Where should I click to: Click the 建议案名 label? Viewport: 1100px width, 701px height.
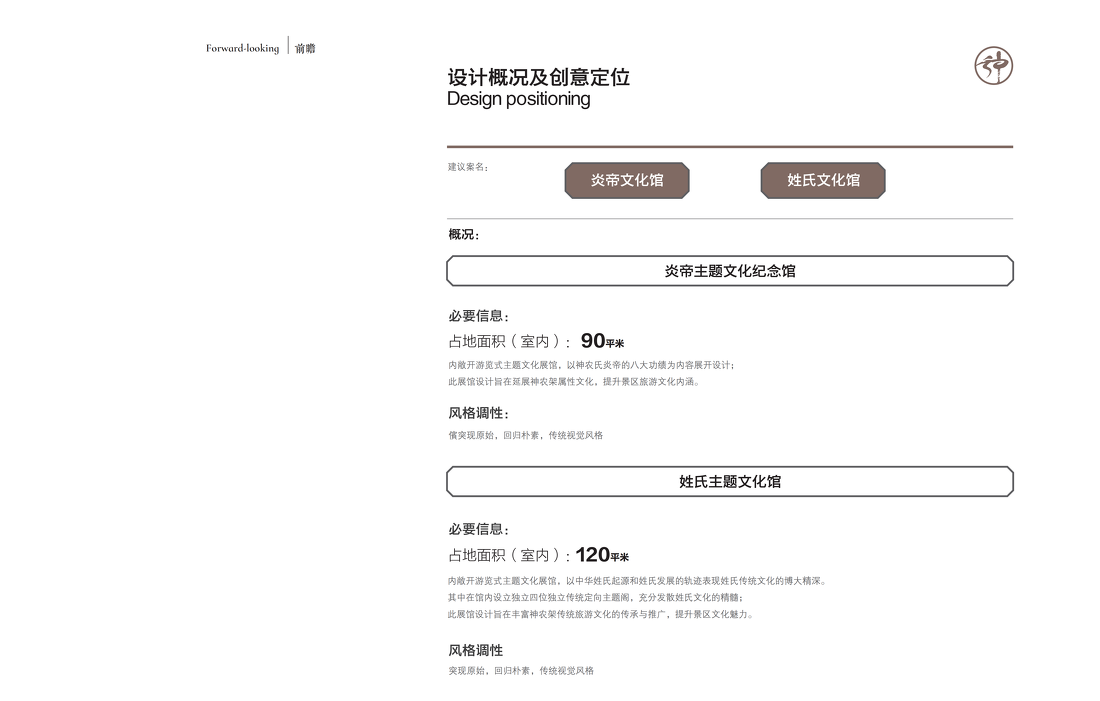point(468,167)
